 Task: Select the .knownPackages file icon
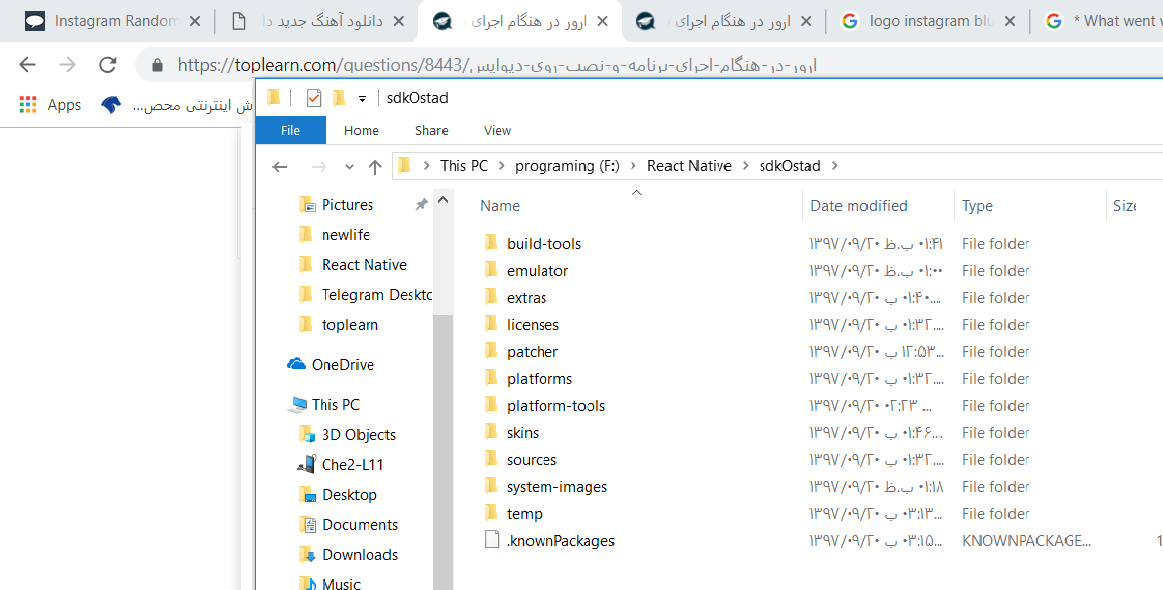click(x=491, y=540)
